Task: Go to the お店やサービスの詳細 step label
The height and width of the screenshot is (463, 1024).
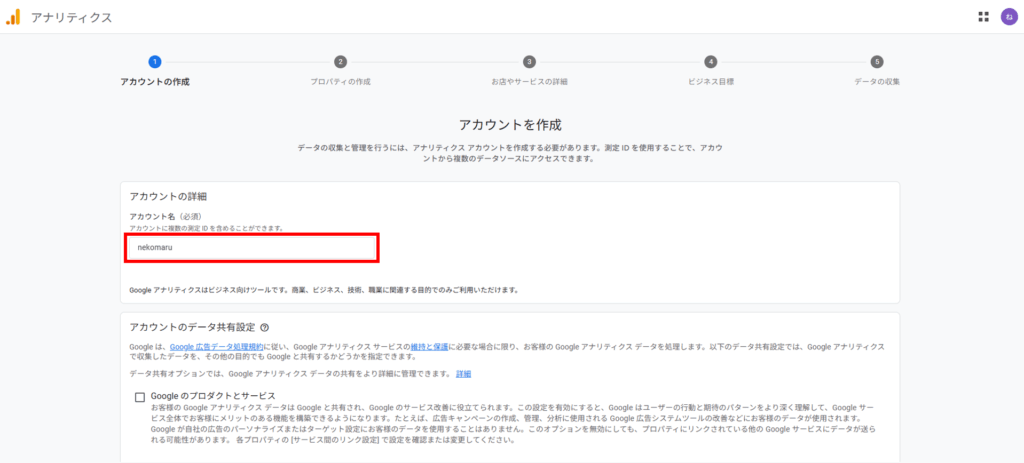Action: coord(529,82)
